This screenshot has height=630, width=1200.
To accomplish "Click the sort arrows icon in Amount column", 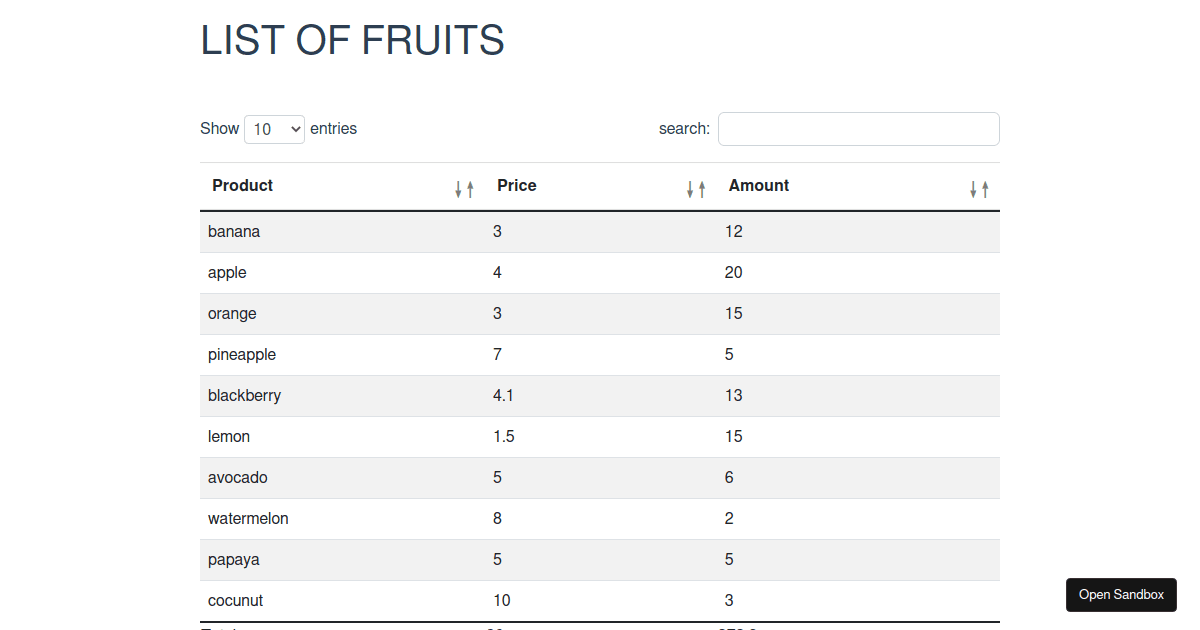I will 979,189.
